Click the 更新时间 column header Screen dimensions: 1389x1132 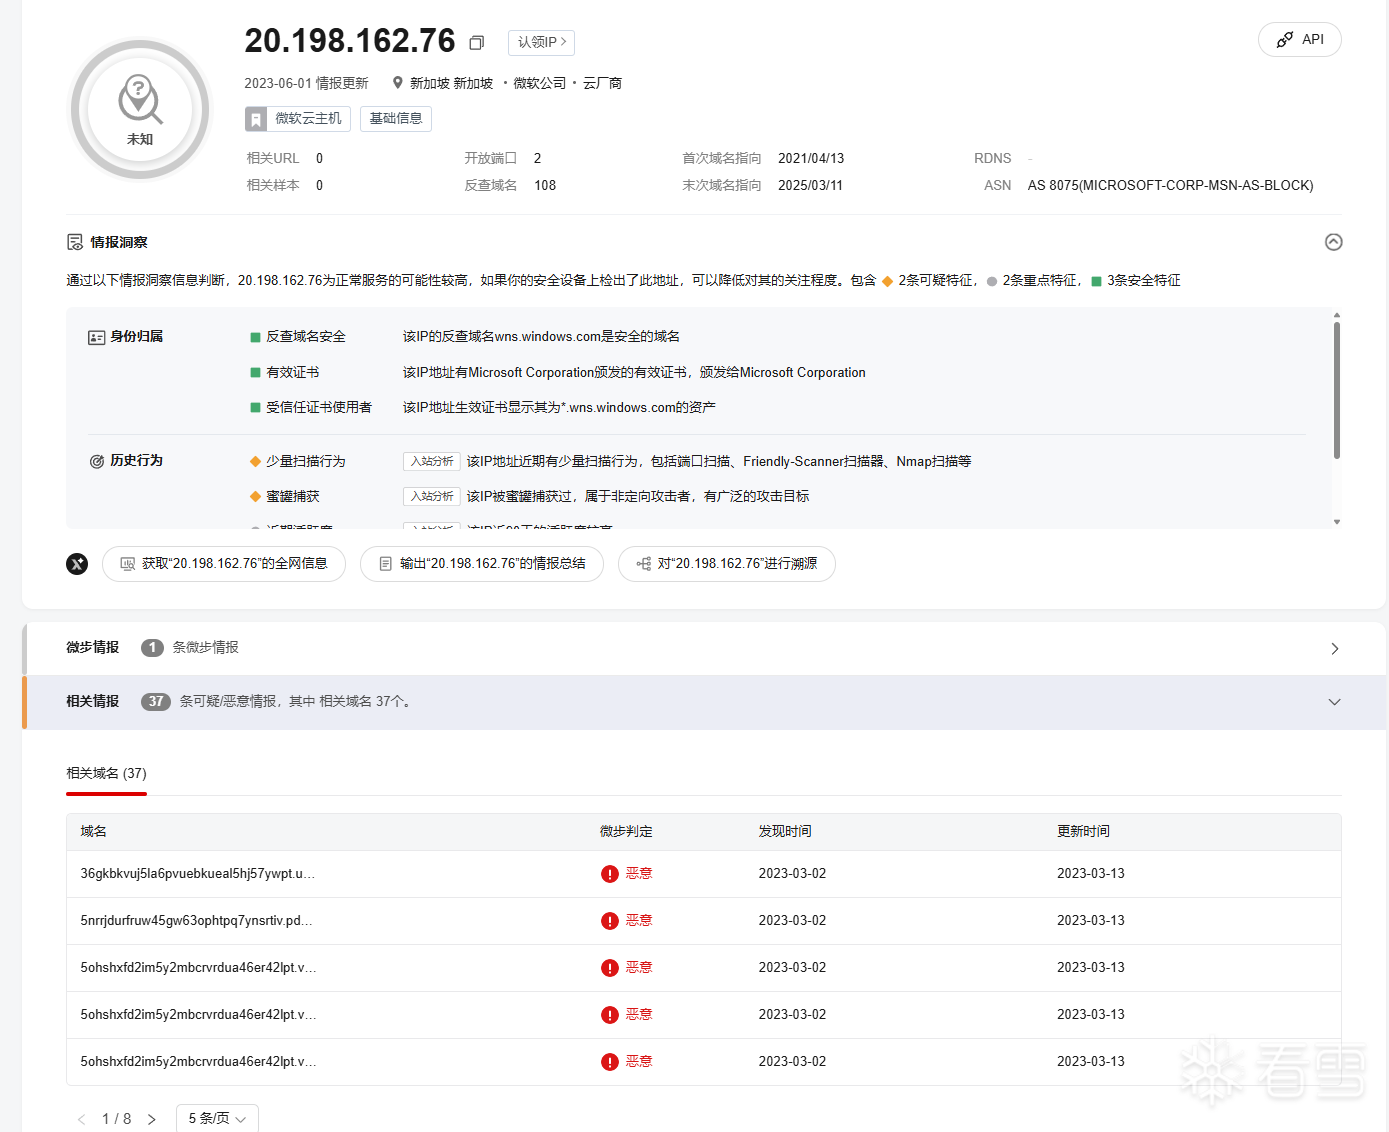[1083, 832]
